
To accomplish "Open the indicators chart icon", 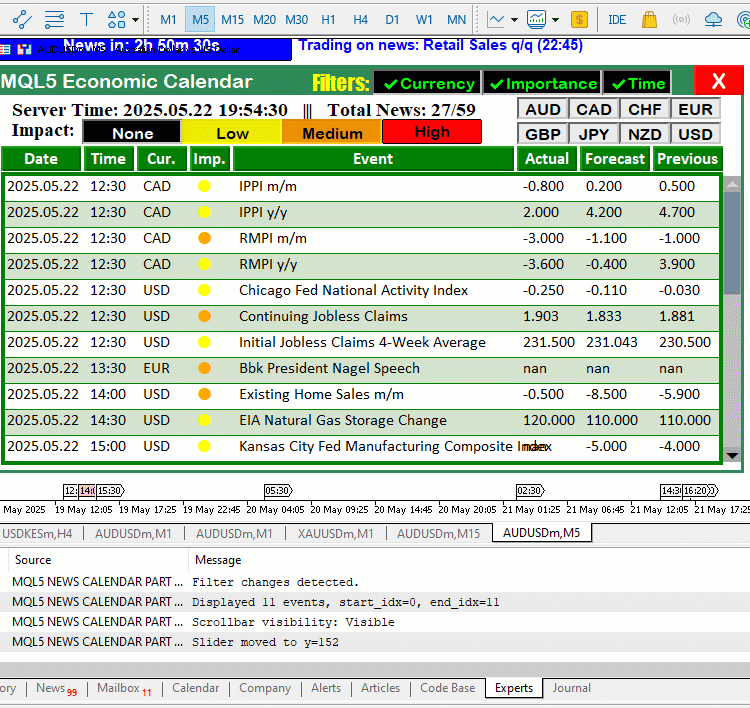I will point(536,20).
